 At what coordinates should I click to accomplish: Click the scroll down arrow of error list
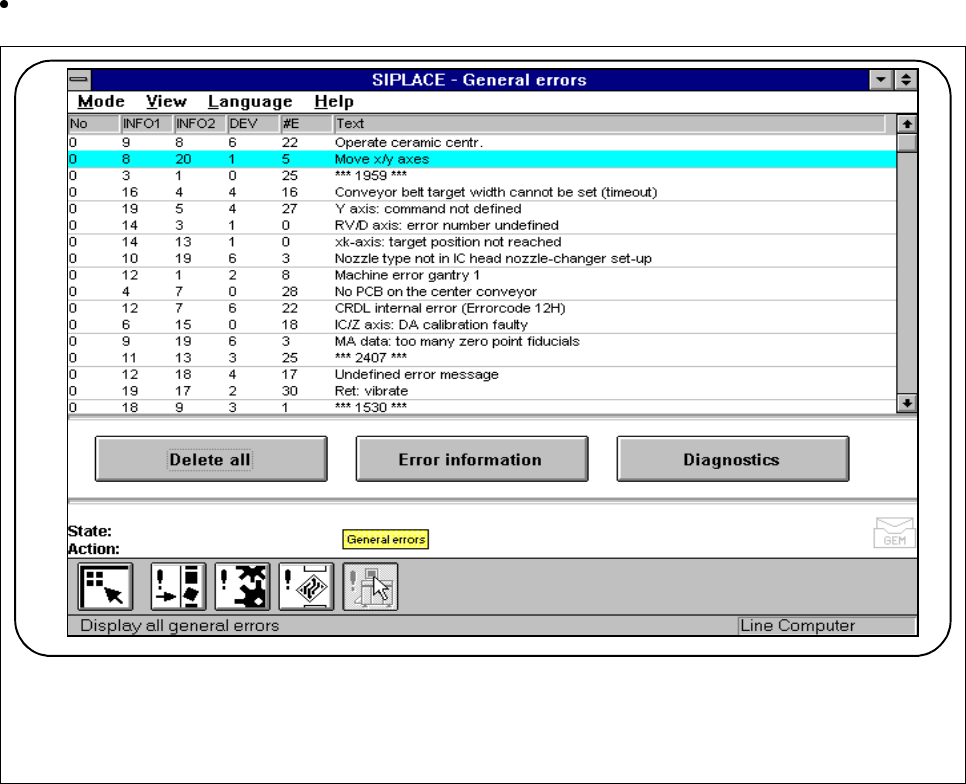click(907, 403)
